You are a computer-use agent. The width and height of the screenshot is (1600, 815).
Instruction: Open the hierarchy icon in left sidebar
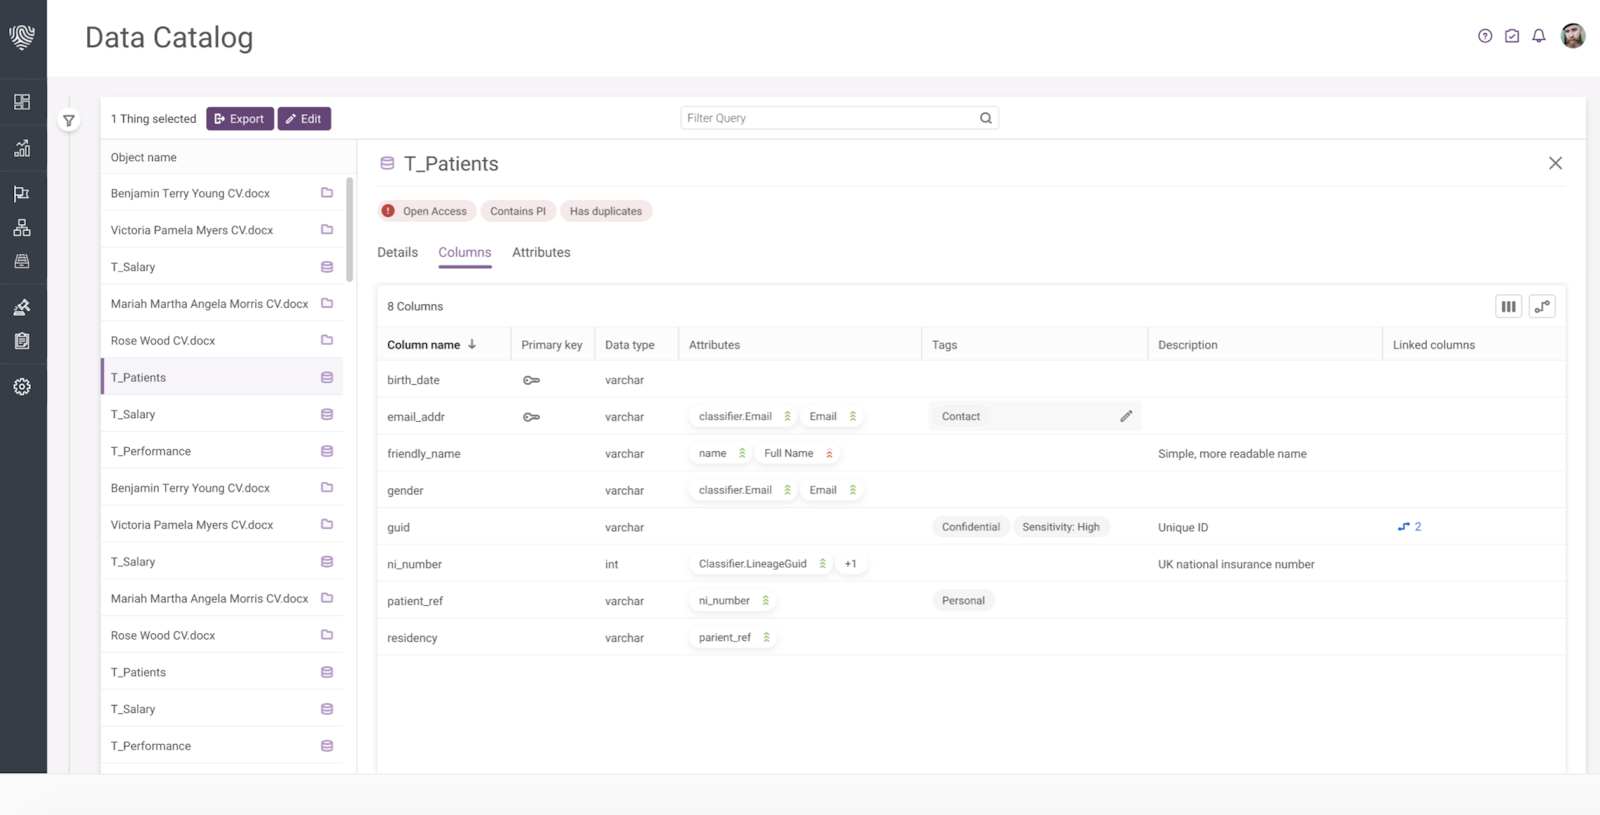click(x=22, y=228)
